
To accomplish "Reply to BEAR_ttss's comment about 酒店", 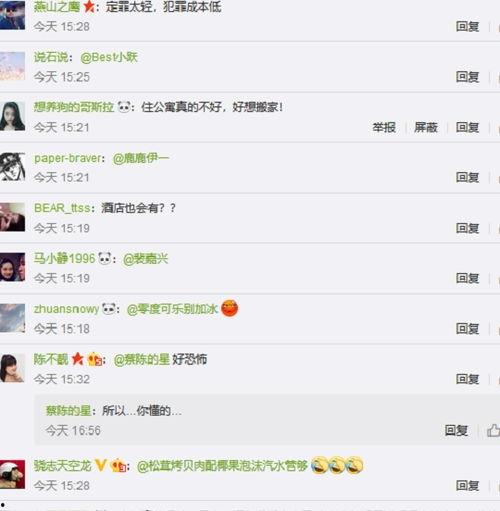I will click(x=467, y=228).
